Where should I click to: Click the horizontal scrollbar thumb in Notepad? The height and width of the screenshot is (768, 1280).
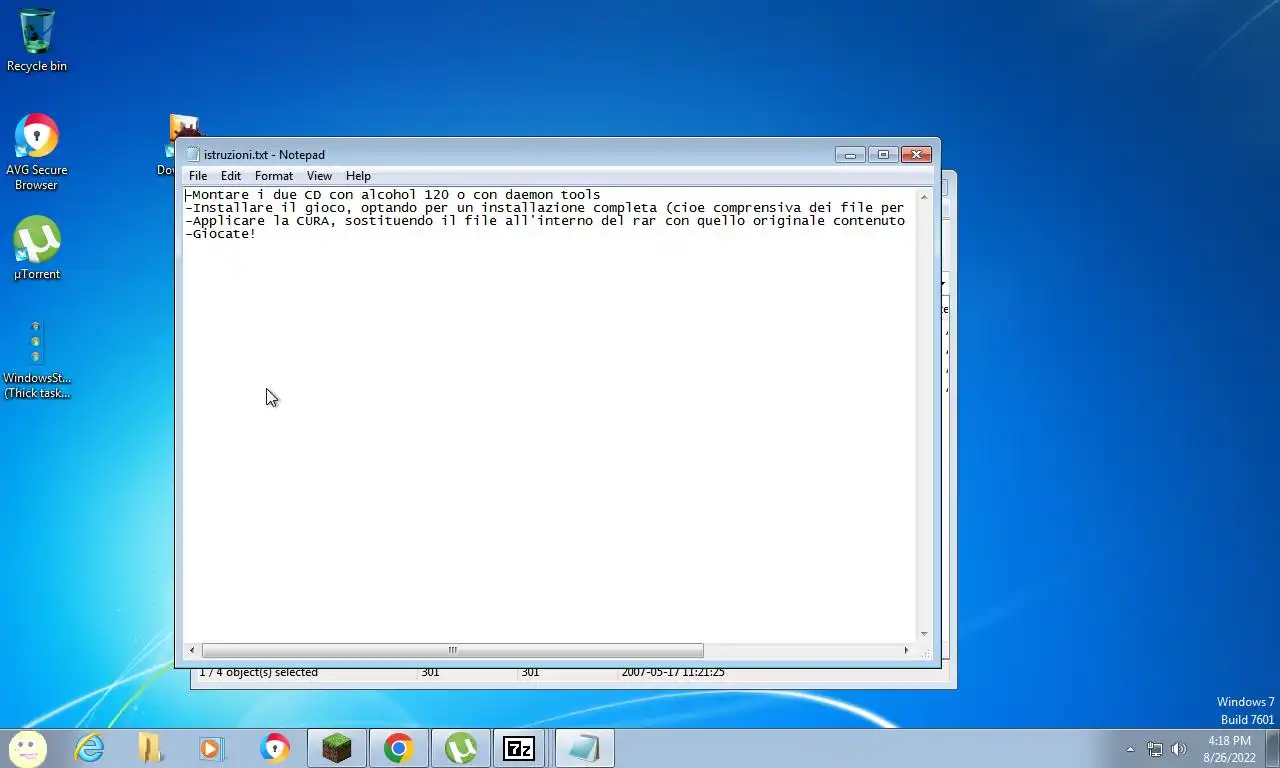point(452,650)
